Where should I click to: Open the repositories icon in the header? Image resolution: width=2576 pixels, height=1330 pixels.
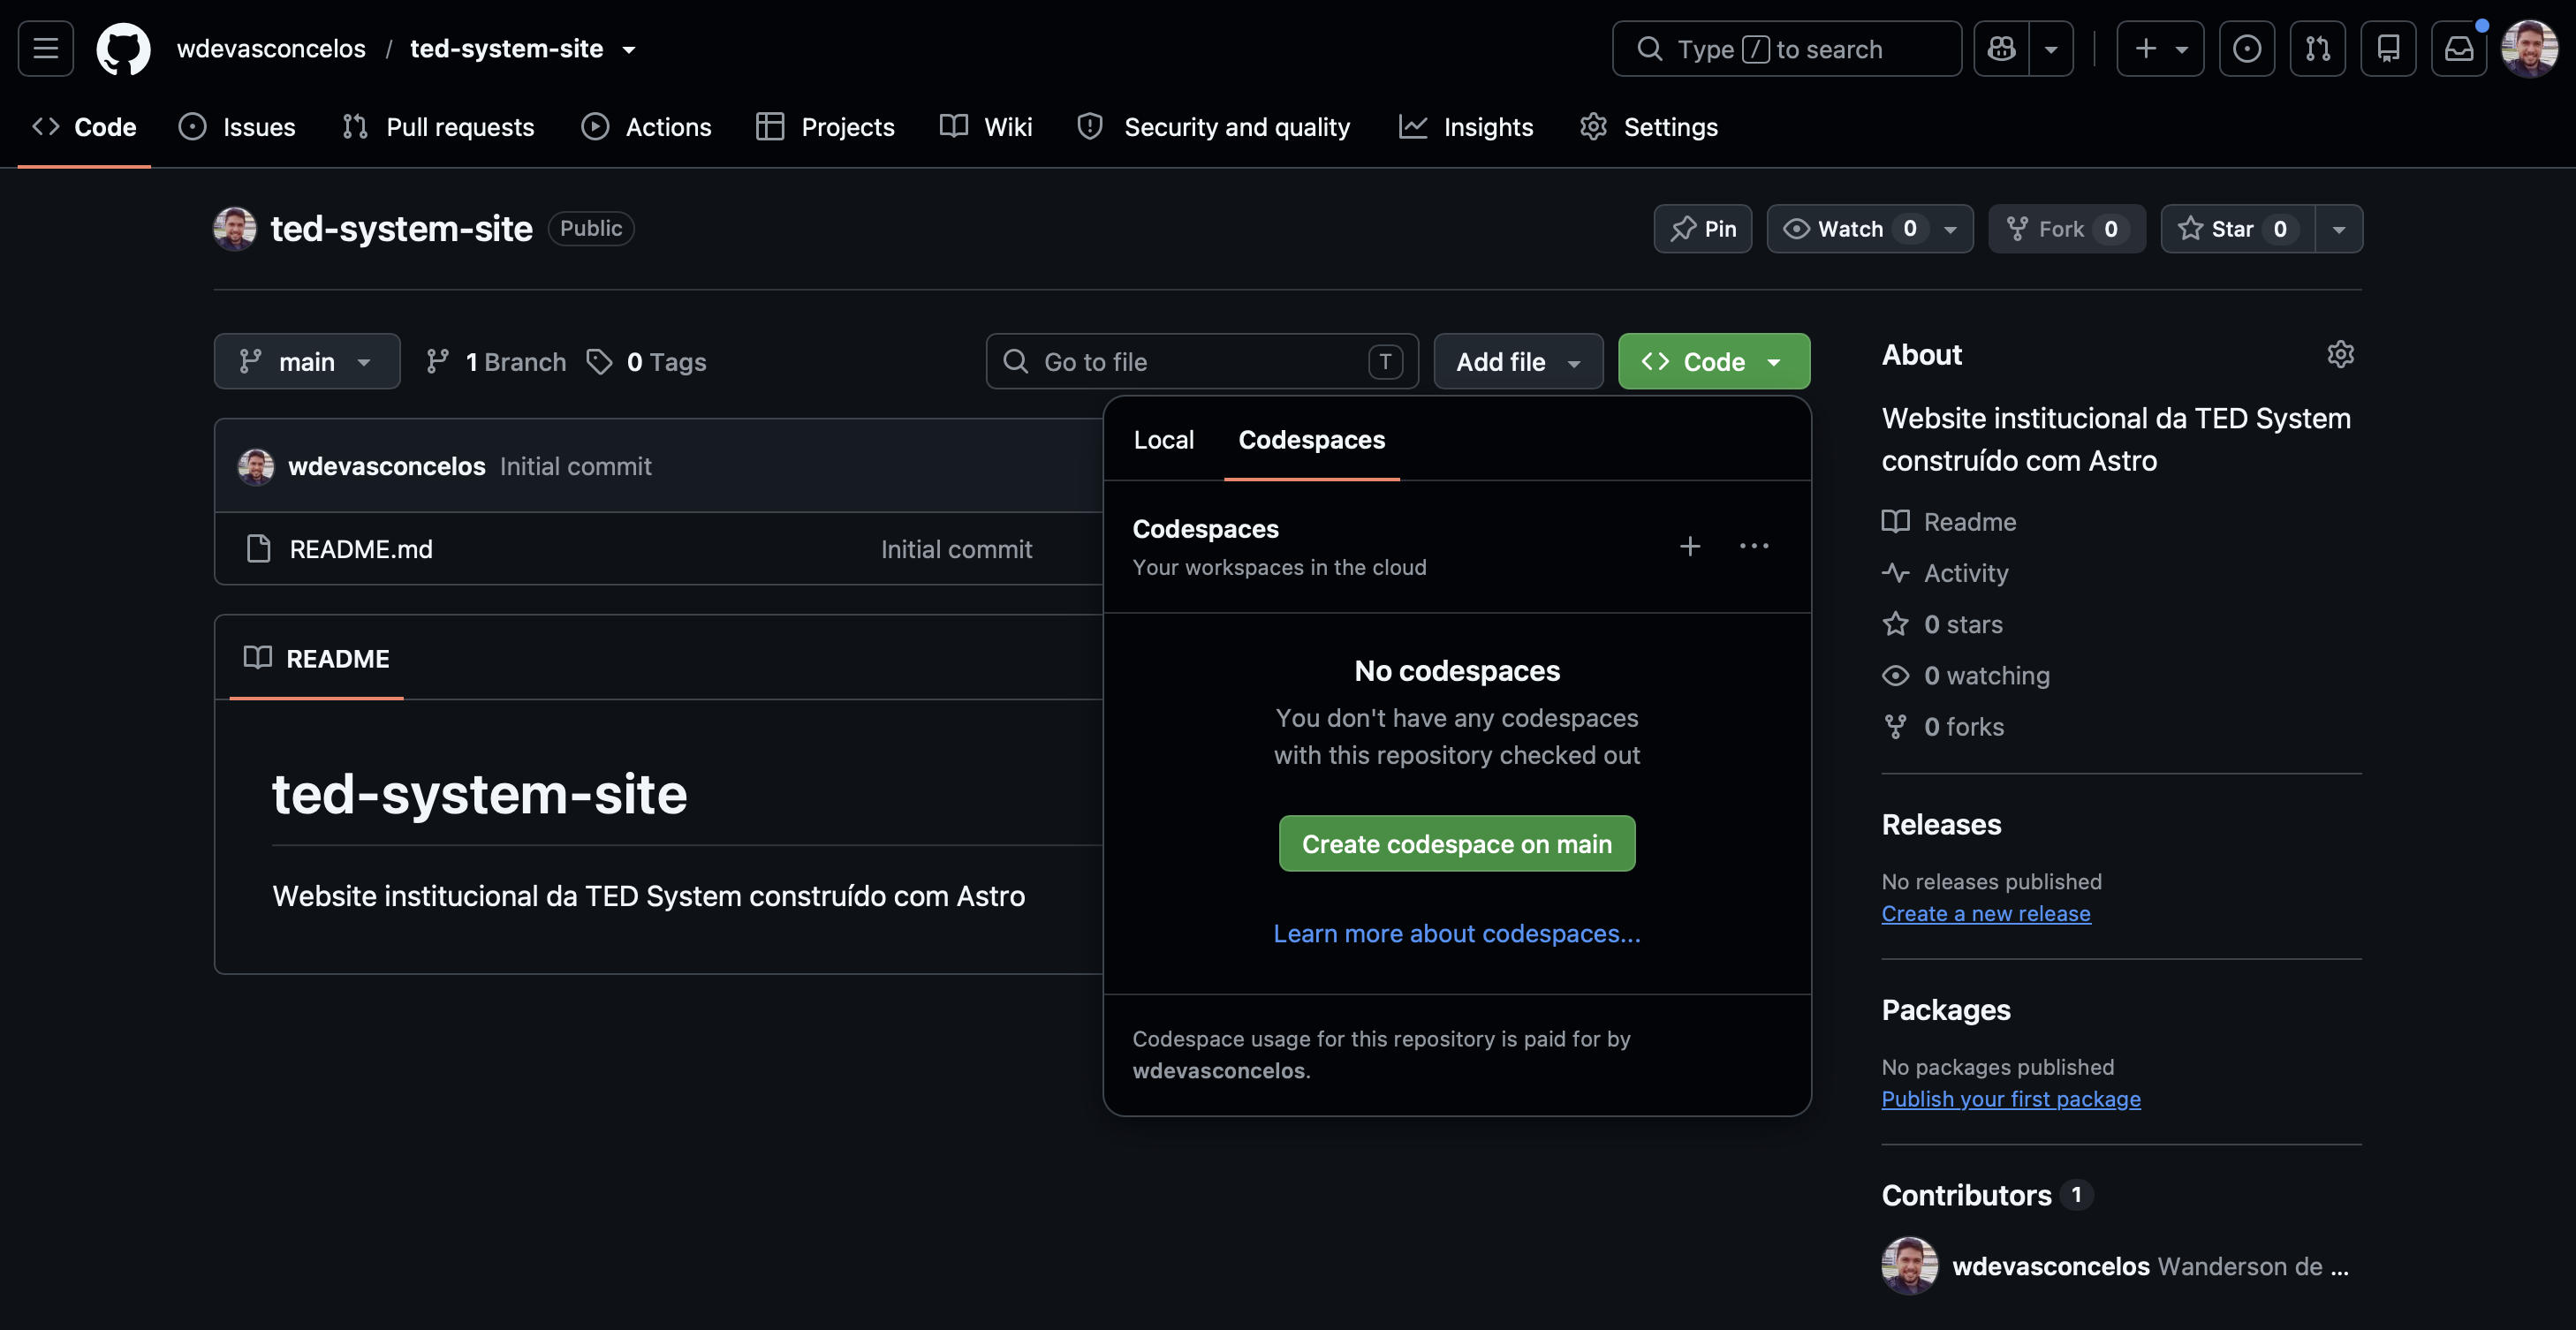click(2389, 48)
